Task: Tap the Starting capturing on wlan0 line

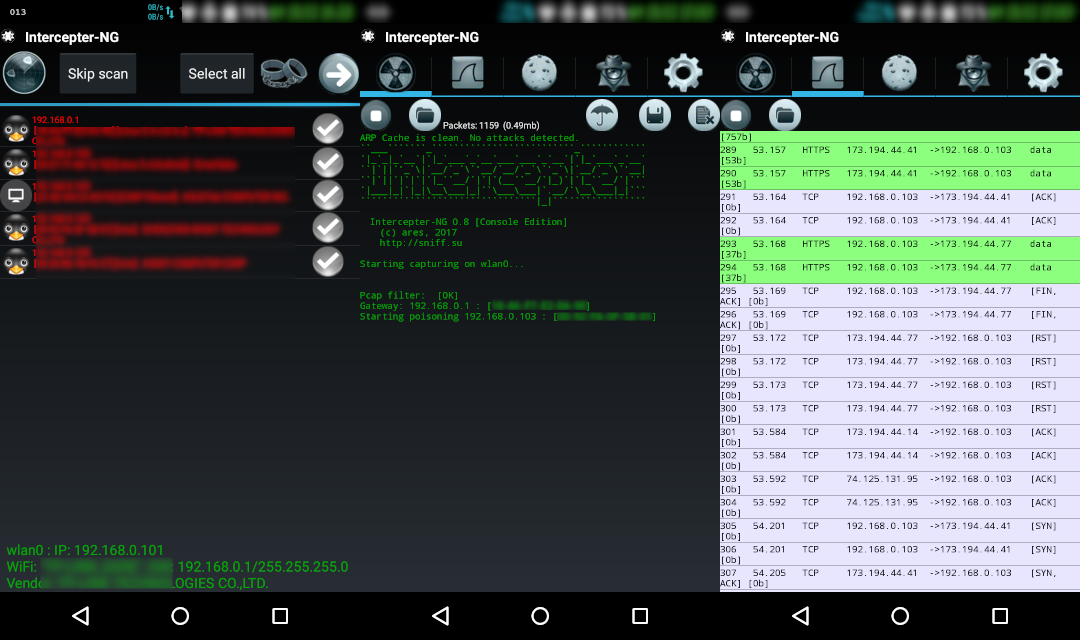Action: click(x=442, y=264)
